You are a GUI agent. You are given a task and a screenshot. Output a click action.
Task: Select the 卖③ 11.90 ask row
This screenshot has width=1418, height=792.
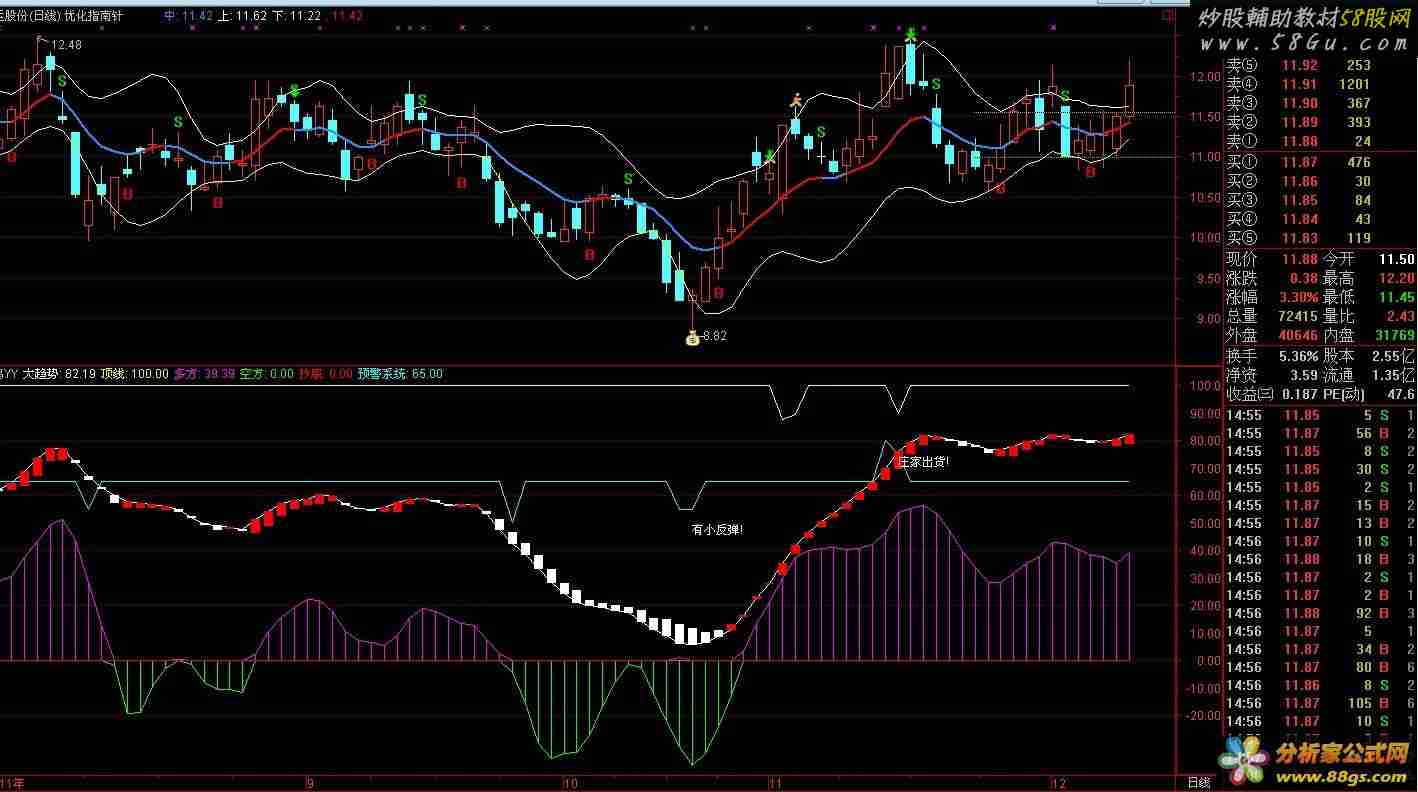tap(1321, 103)
